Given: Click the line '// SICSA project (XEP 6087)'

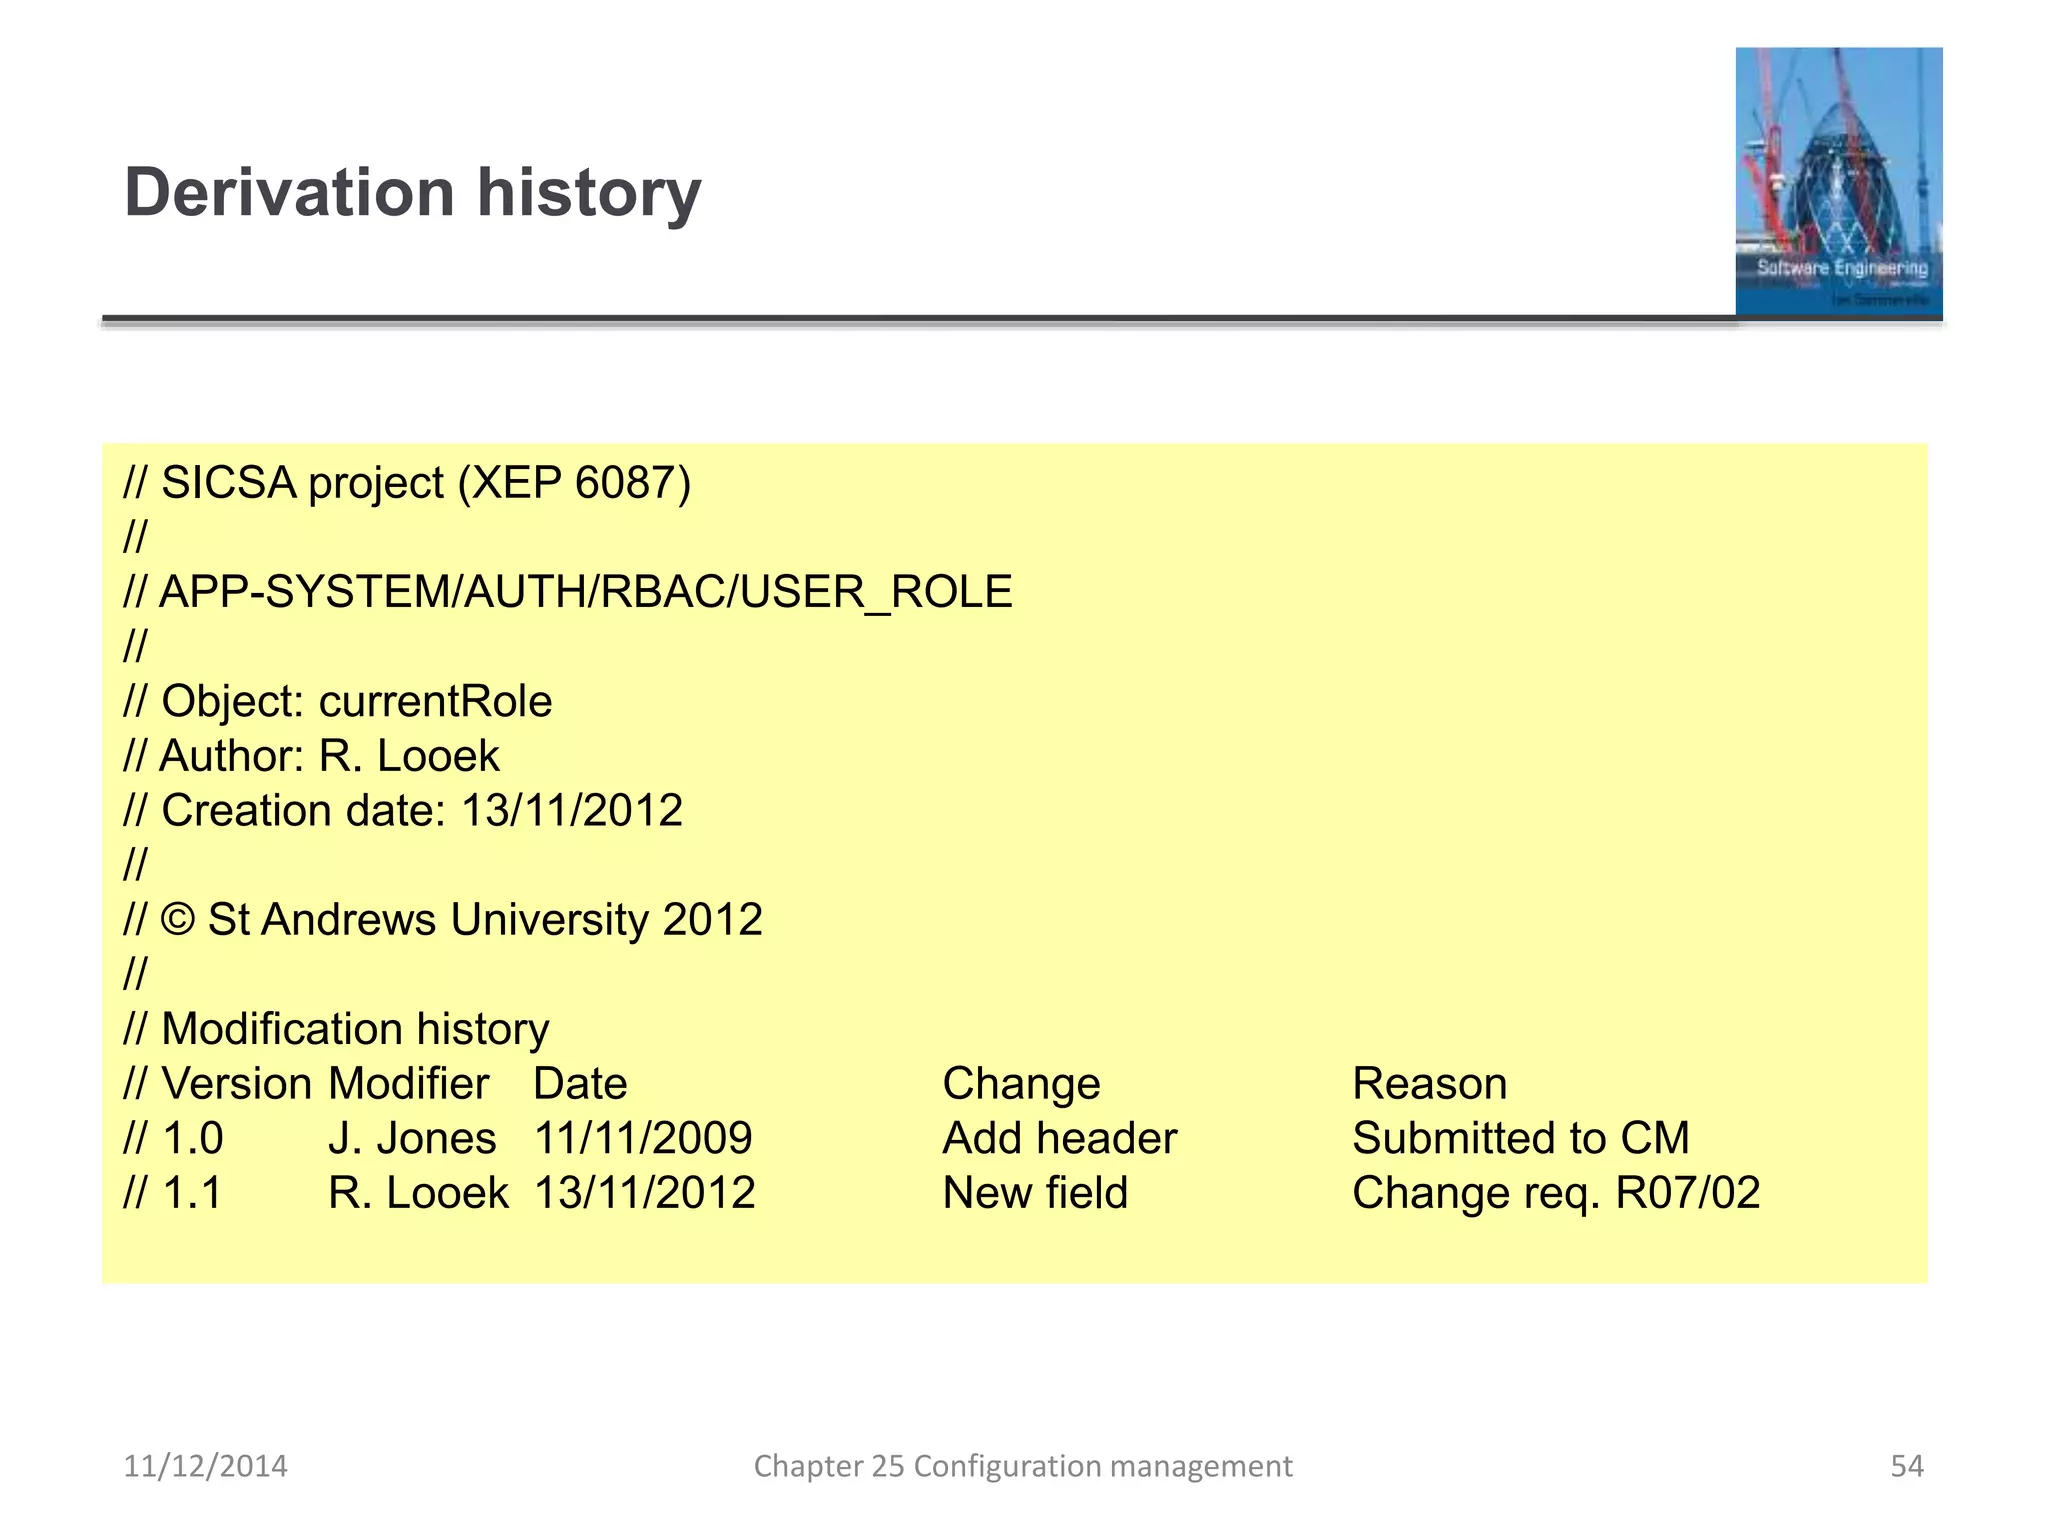Looking at the screenshot, I should point(407,483).
